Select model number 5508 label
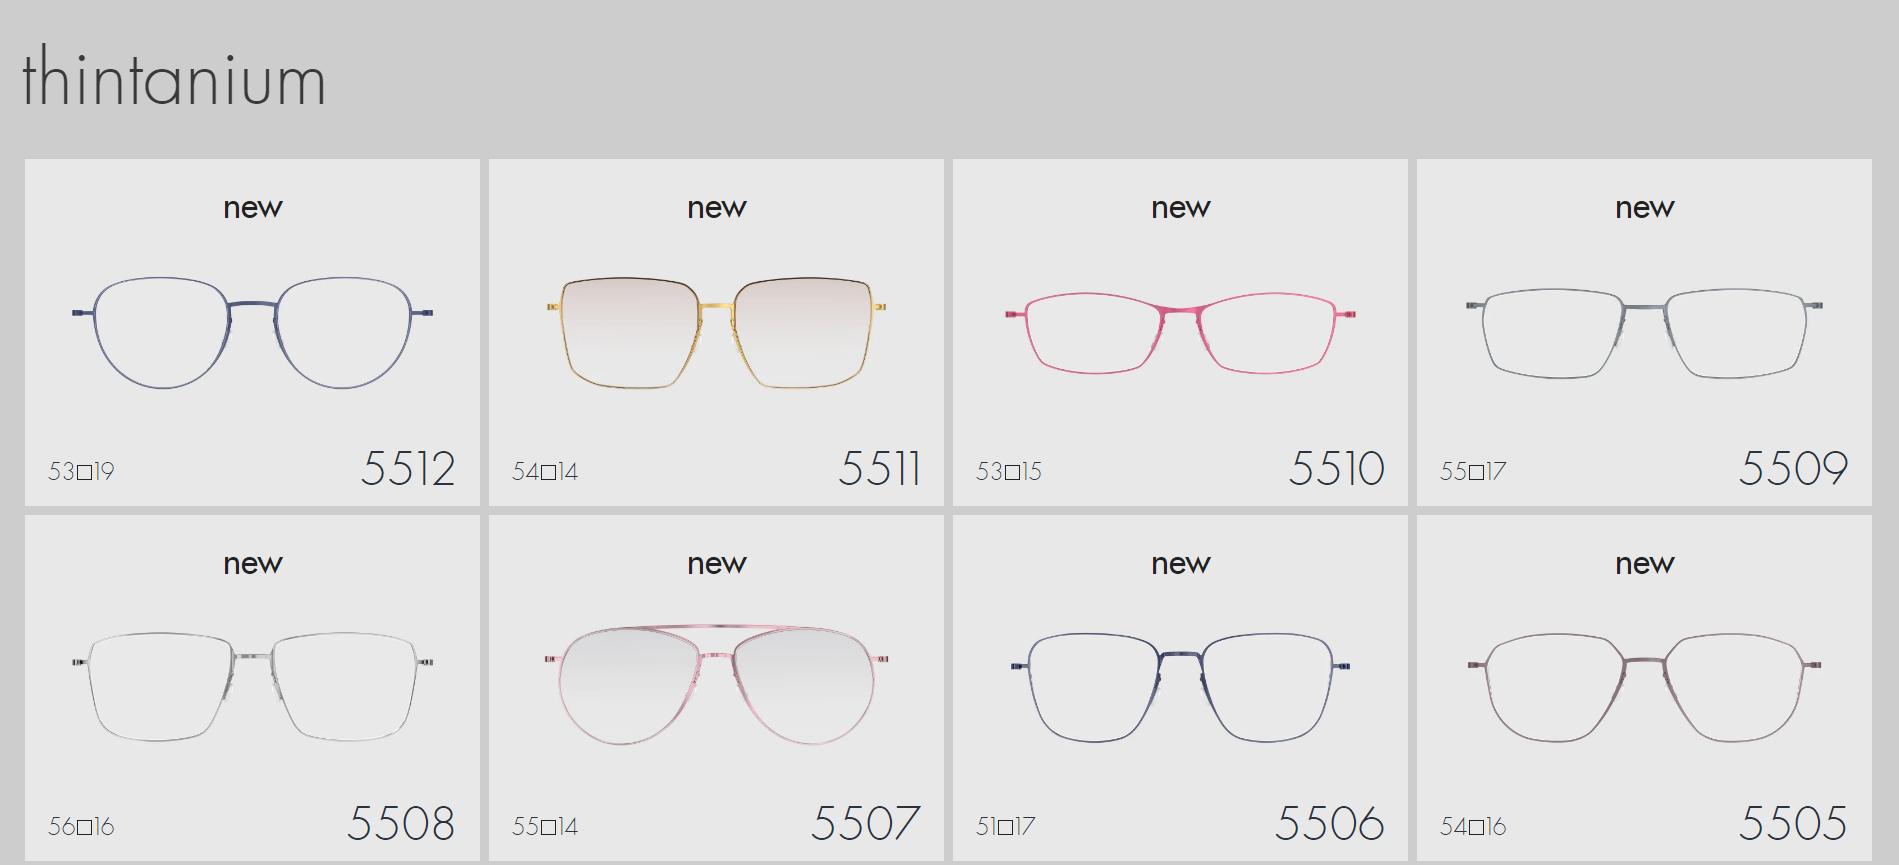 (x=401, y=823)
